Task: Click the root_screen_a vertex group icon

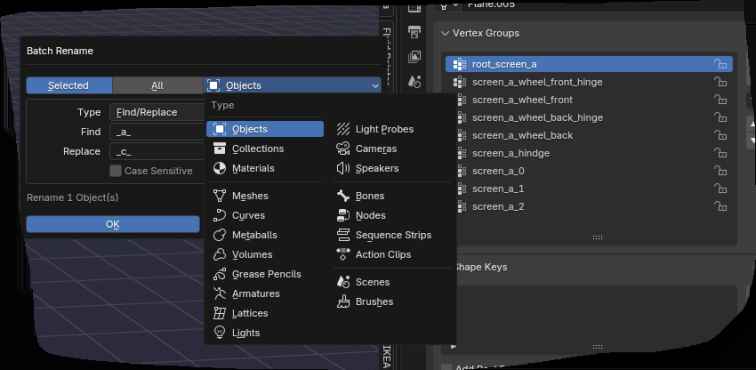Action: 460,64
